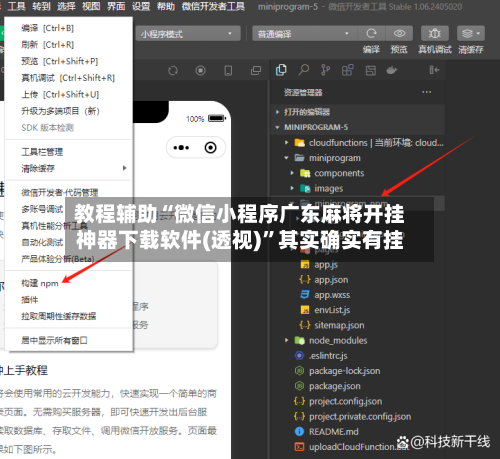Image resolution: width=500 pixels, height=459 pixels.
Task: Expand the images folder
Action: 292,188
